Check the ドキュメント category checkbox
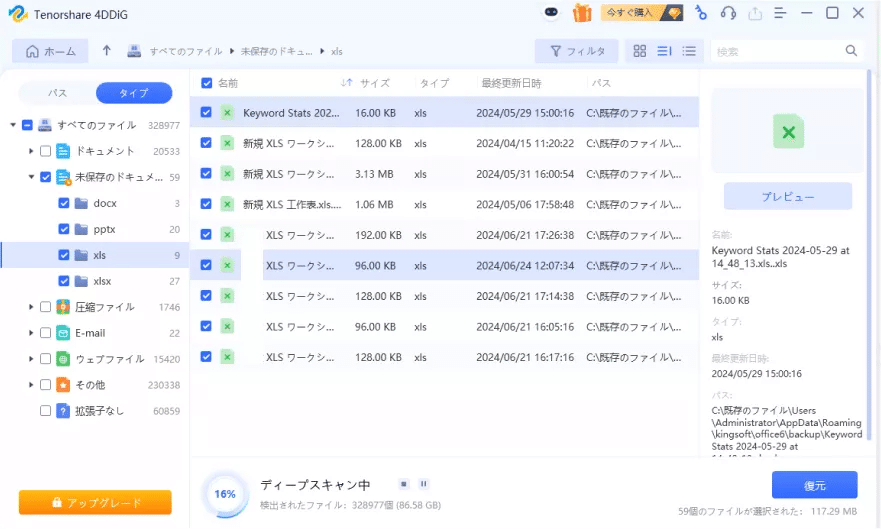Screen dimensions: 881x529 pos(46,151)
